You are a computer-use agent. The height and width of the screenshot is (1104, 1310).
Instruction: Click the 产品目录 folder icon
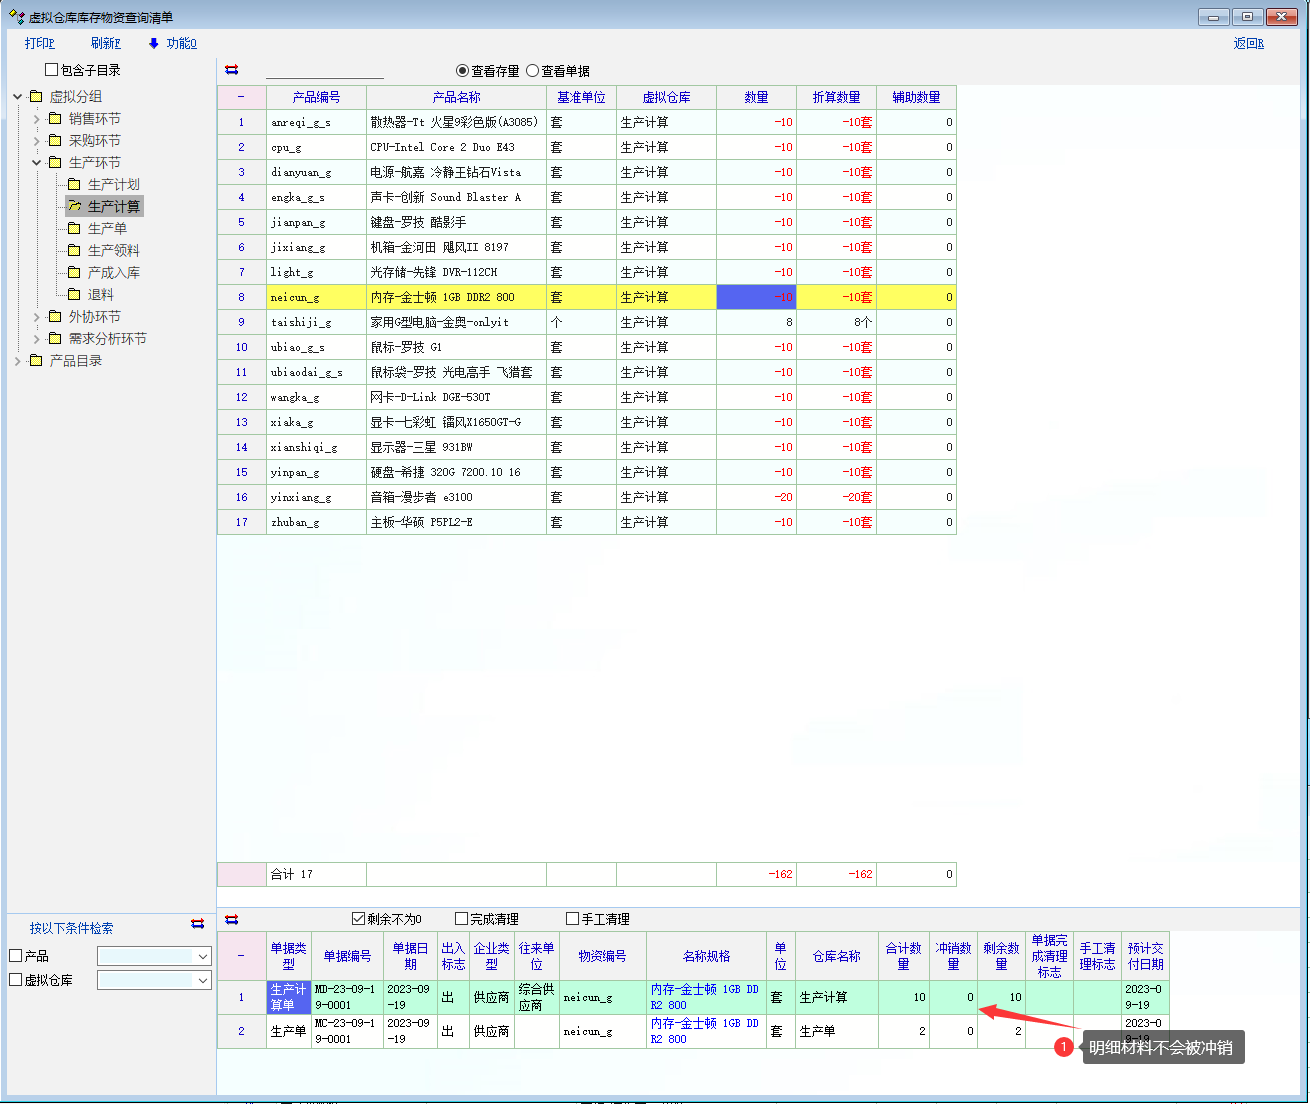(36, 361)
